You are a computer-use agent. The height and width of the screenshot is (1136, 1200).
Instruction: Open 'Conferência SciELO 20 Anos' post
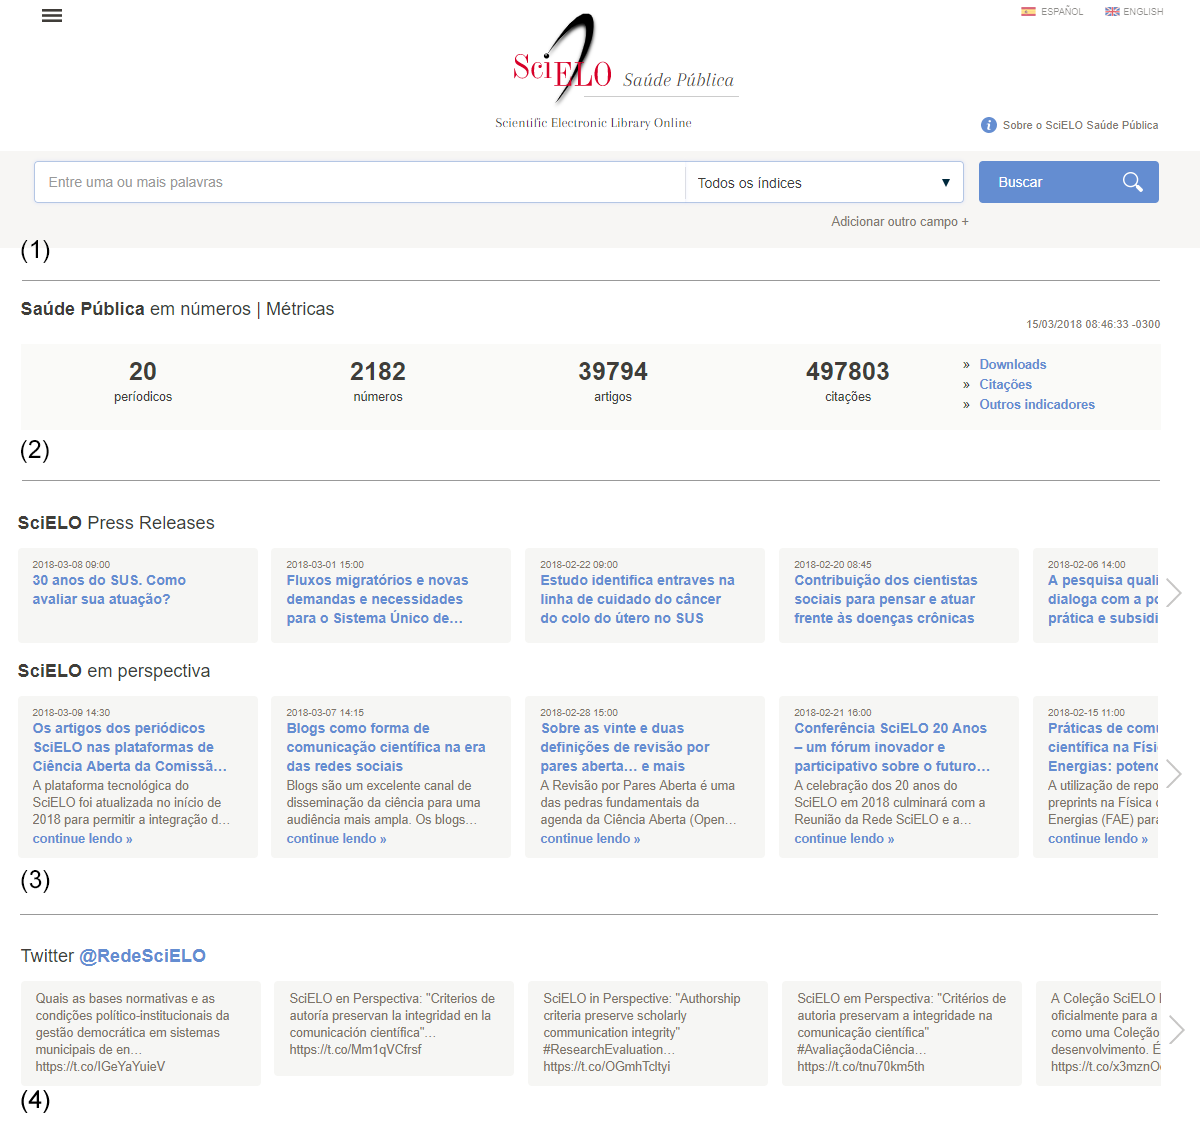(892, 747)
